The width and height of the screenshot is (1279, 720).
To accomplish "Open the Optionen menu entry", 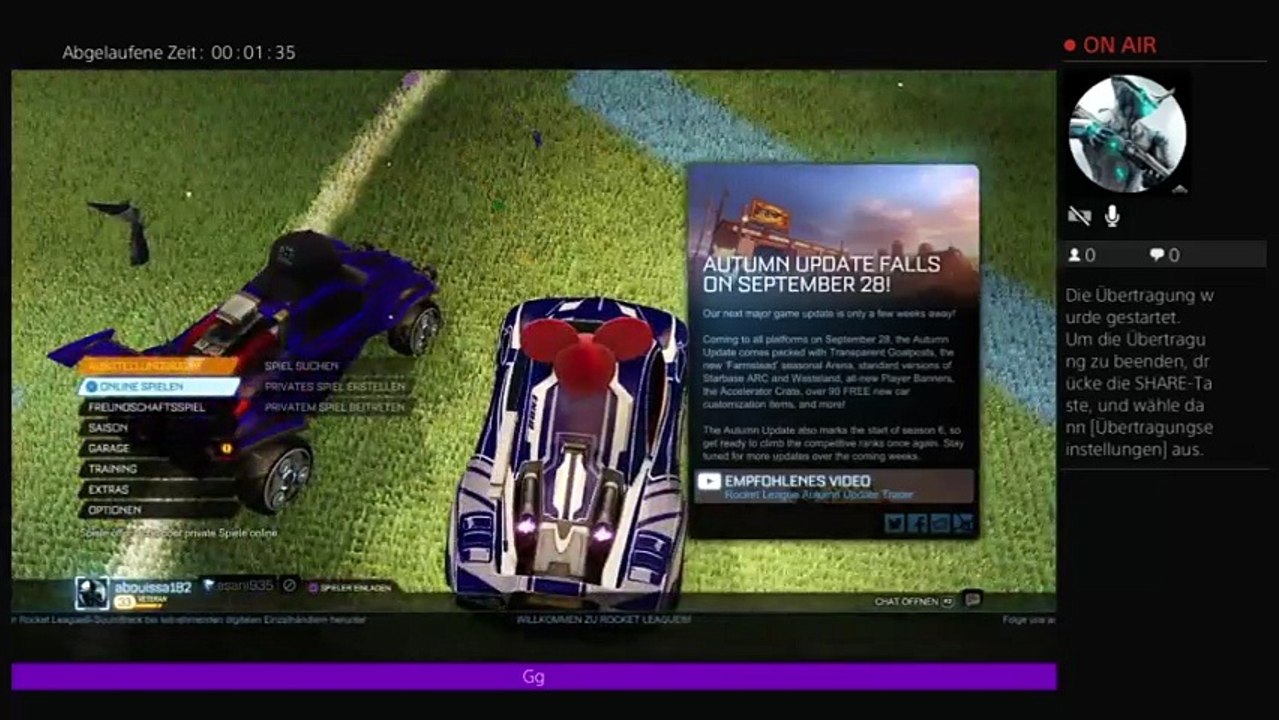I will click(x=159, y=510).
